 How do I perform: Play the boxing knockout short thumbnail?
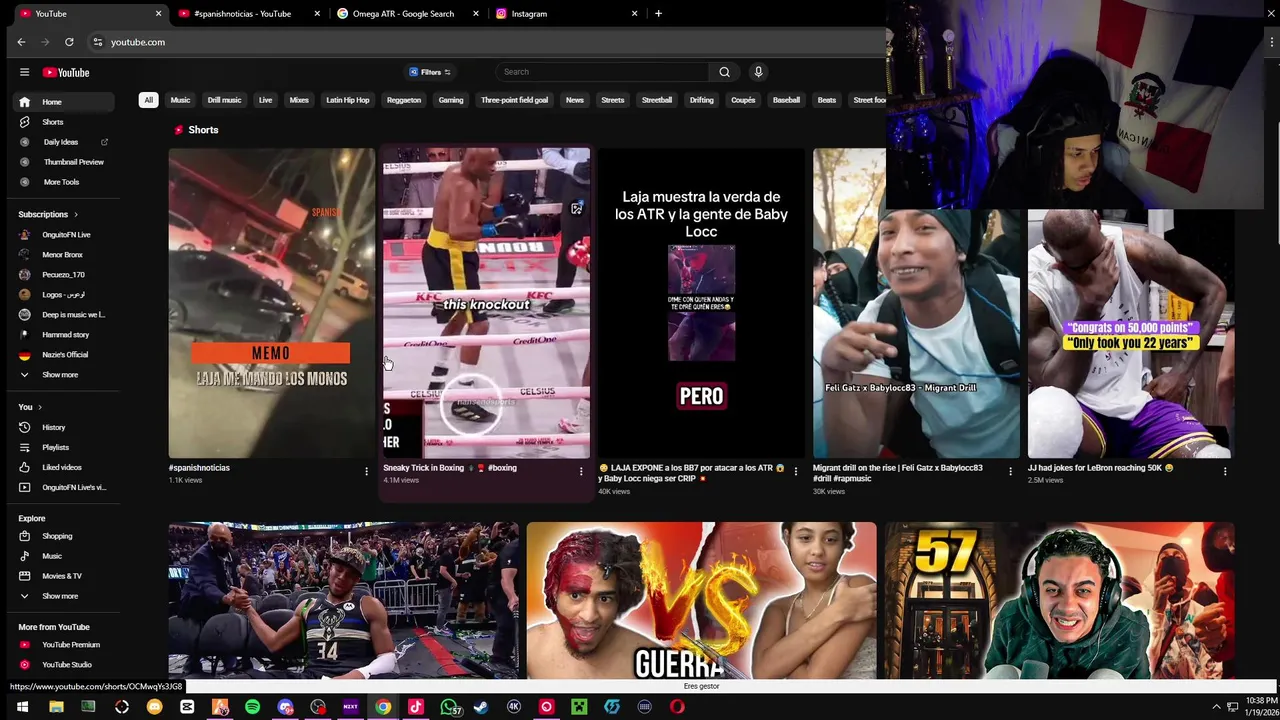(x=486, y=303)
